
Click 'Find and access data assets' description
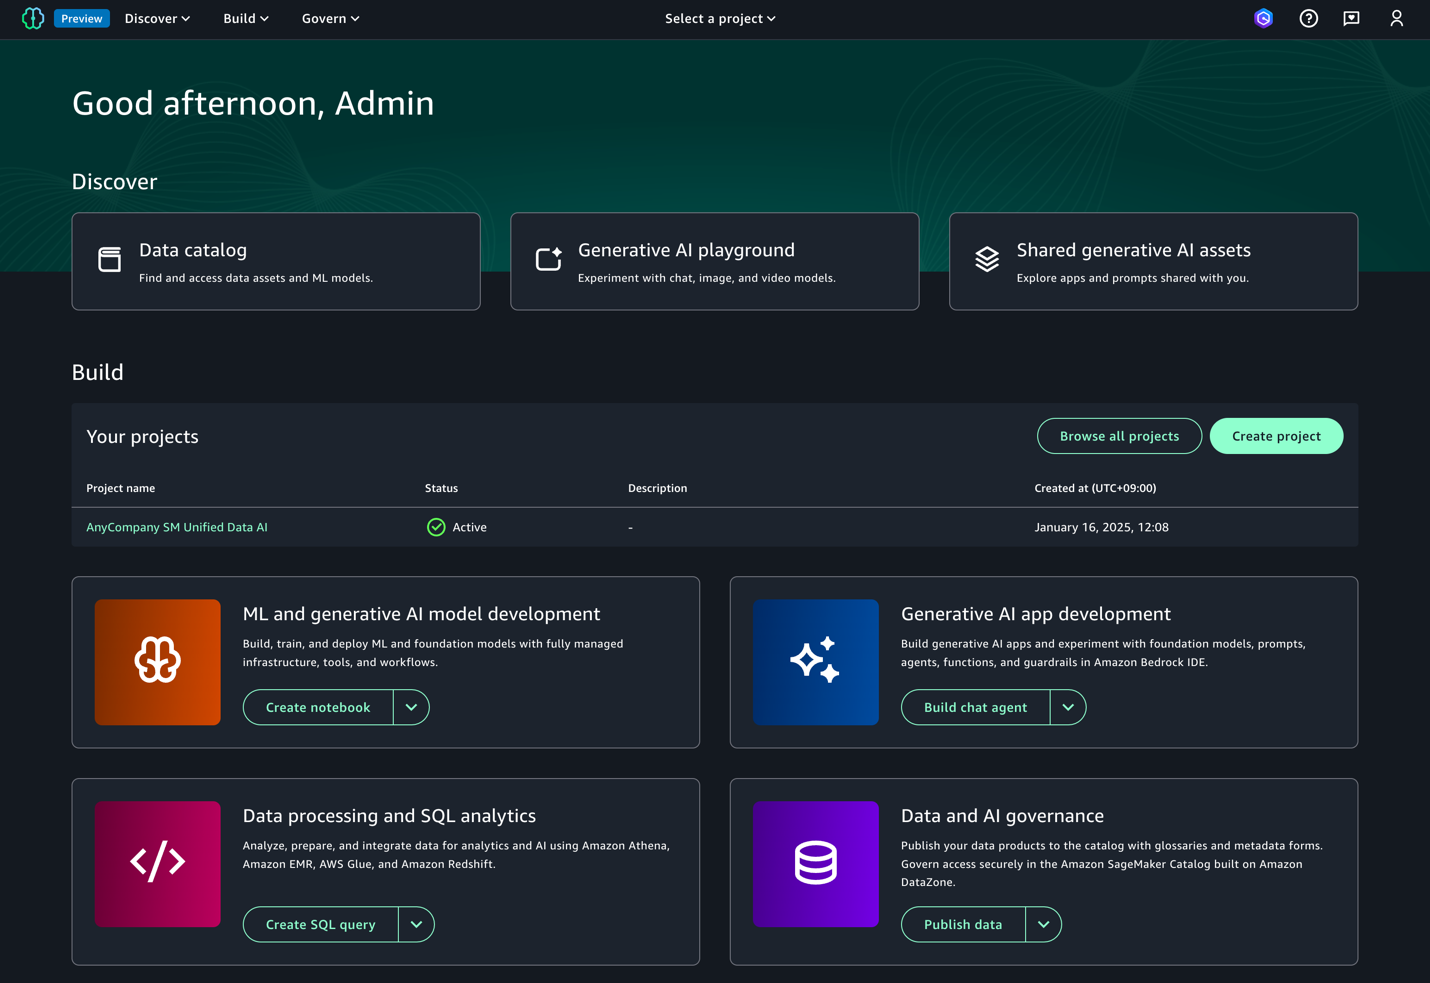pyautogui.click(x=256, y=278)
